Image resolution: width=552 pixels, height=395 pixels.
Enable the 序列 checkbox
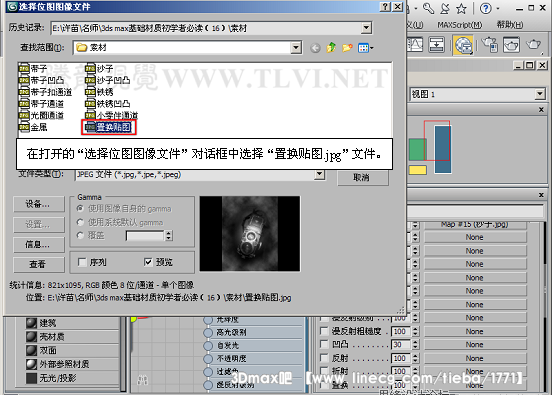coord(82,262)
